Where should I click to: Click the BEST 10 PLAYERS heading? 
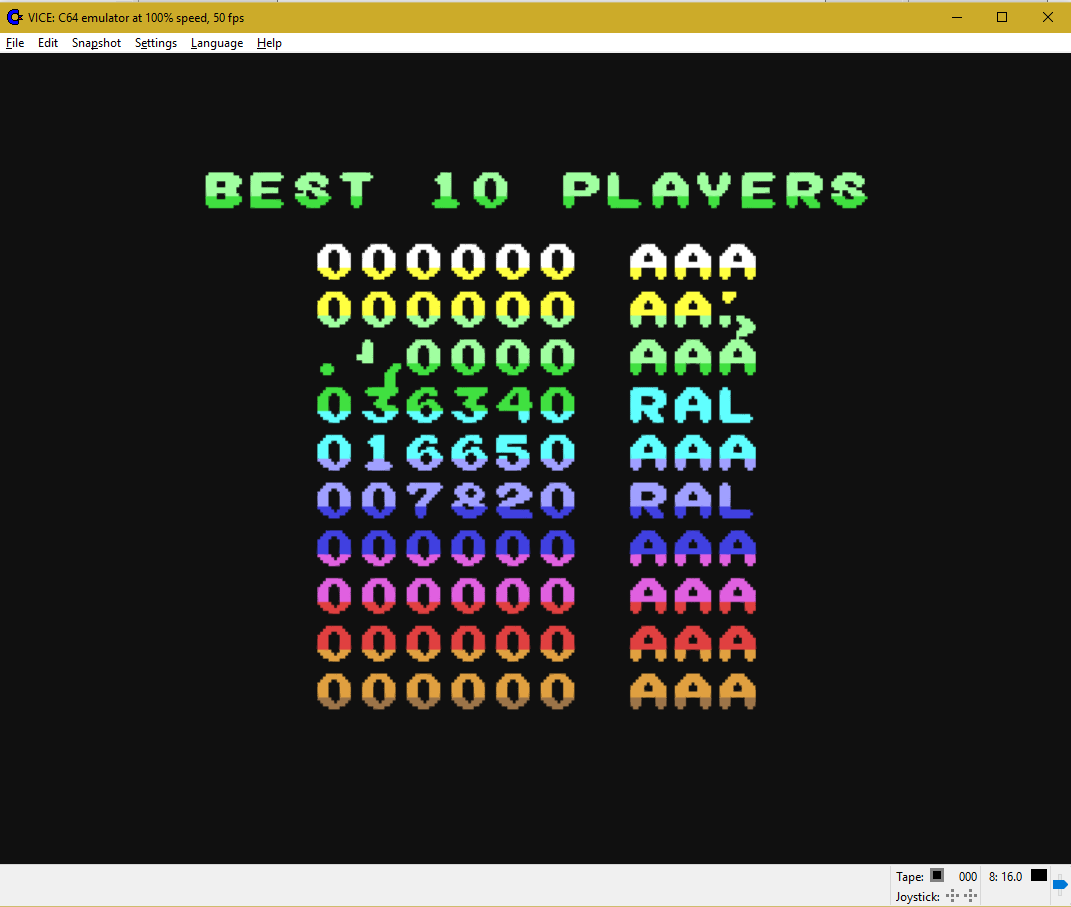[536, 190]
